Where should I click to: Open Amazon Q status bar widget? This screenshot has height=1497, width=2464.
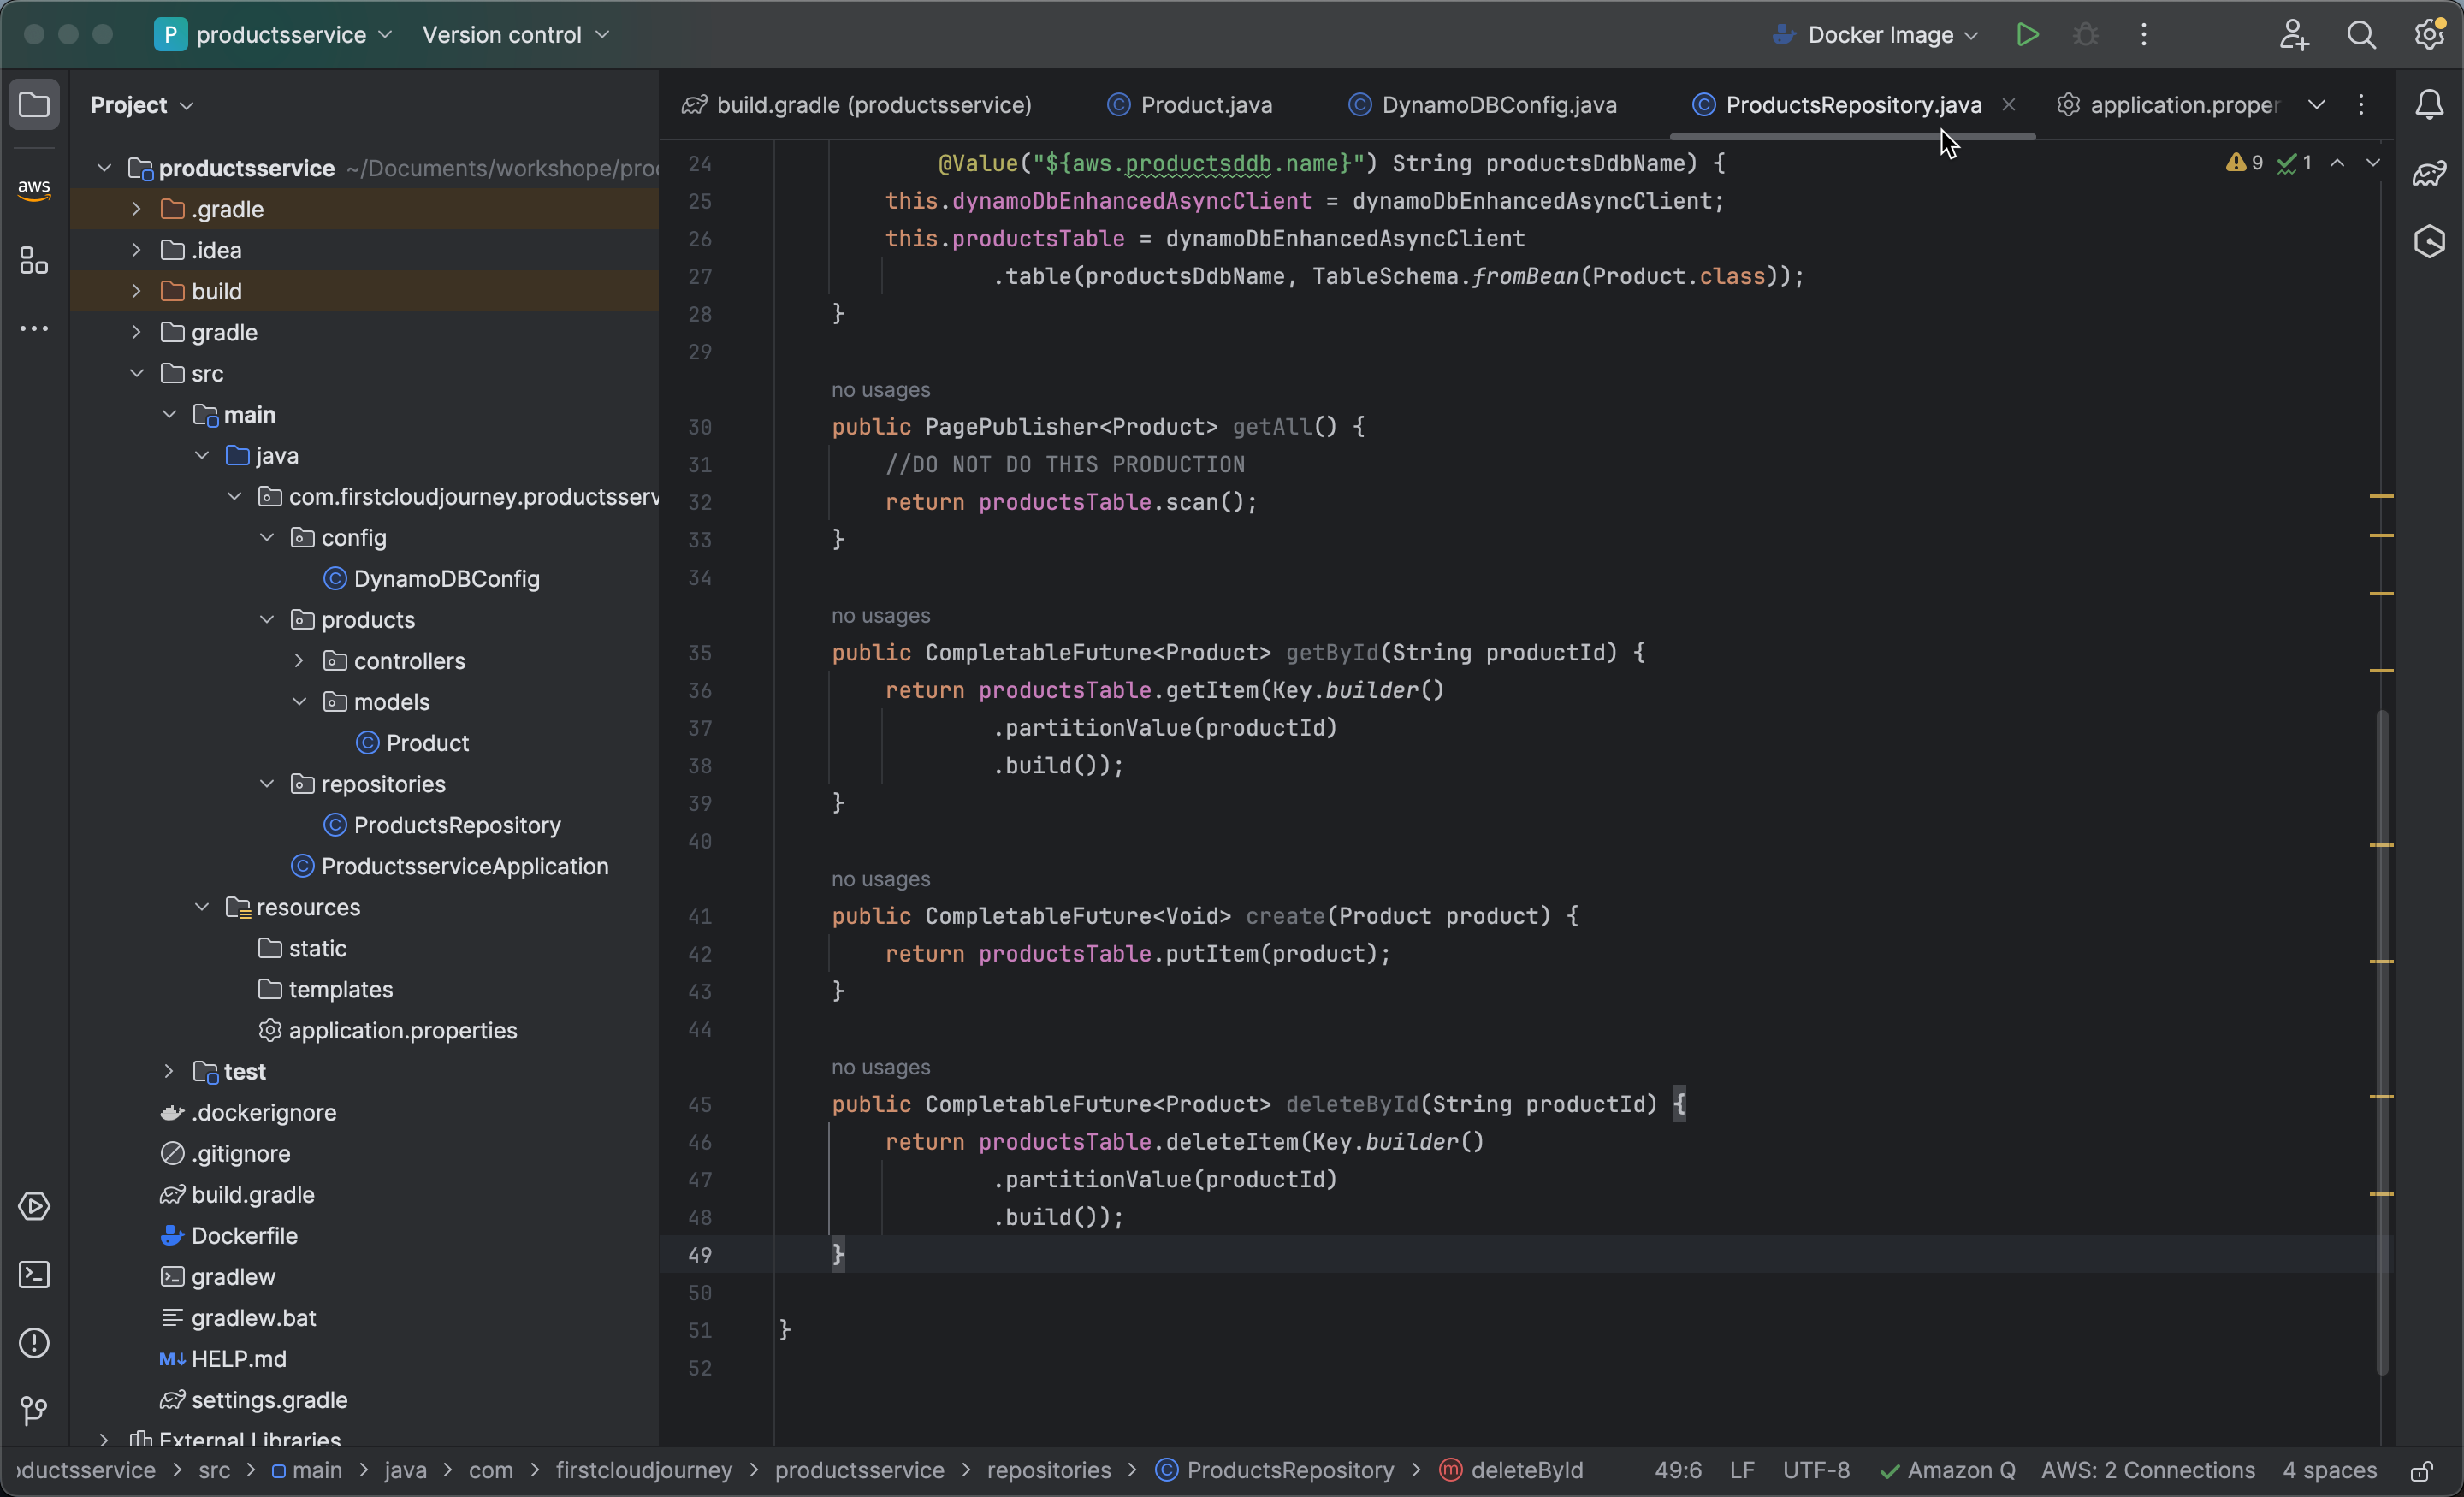(x=1947, y=1471)
